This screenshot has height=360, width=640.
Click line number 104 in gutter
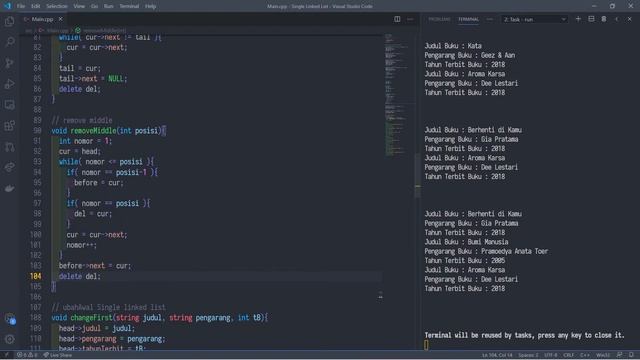(36, 276)
